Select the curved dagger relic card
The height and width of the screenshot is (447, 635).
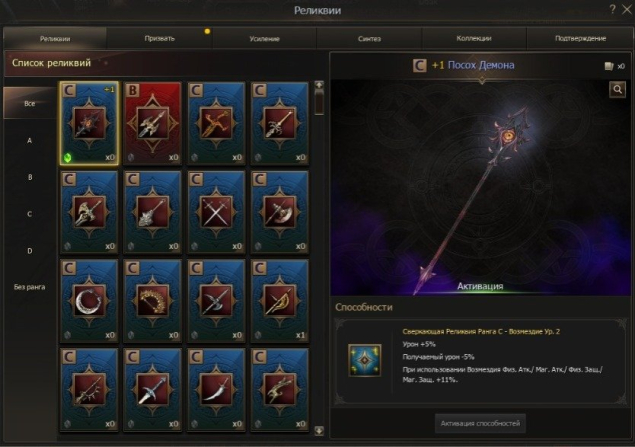click(x=216, y=390)
